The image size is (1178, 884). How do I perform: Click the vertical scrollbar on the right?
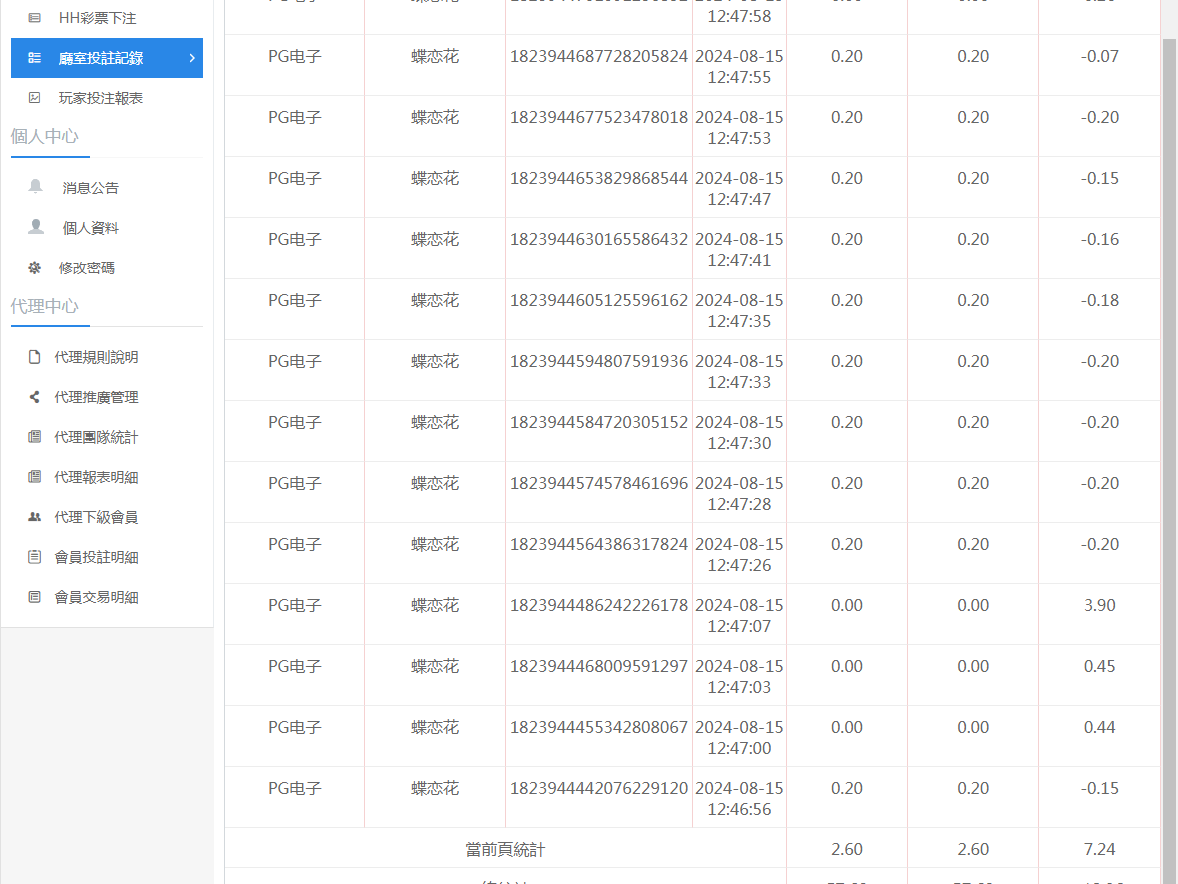(x=1169, y=400)
